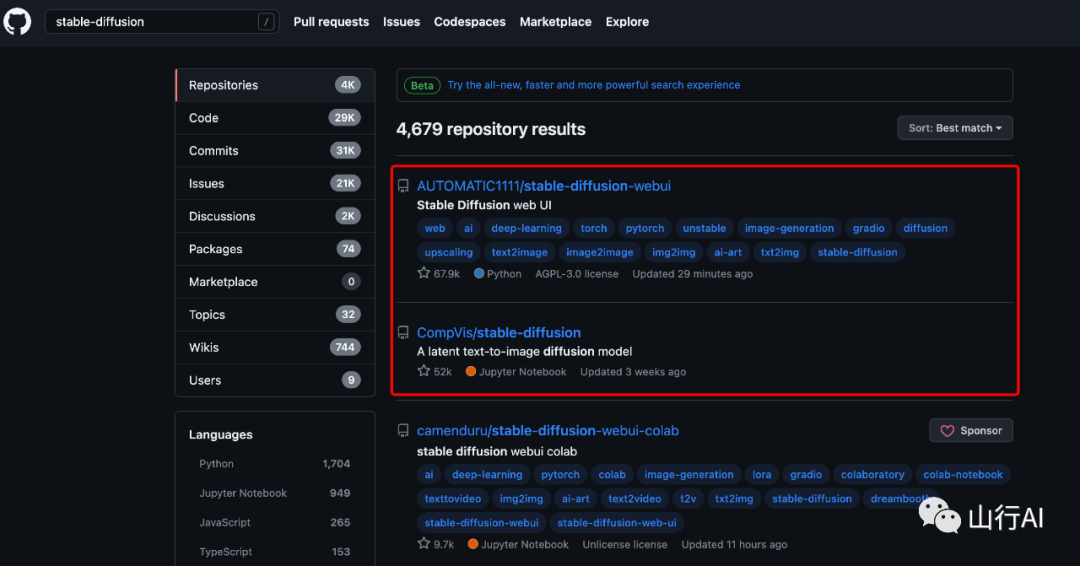
Task: Click the GitHub Octocat logo
Action: click(18, 21)
